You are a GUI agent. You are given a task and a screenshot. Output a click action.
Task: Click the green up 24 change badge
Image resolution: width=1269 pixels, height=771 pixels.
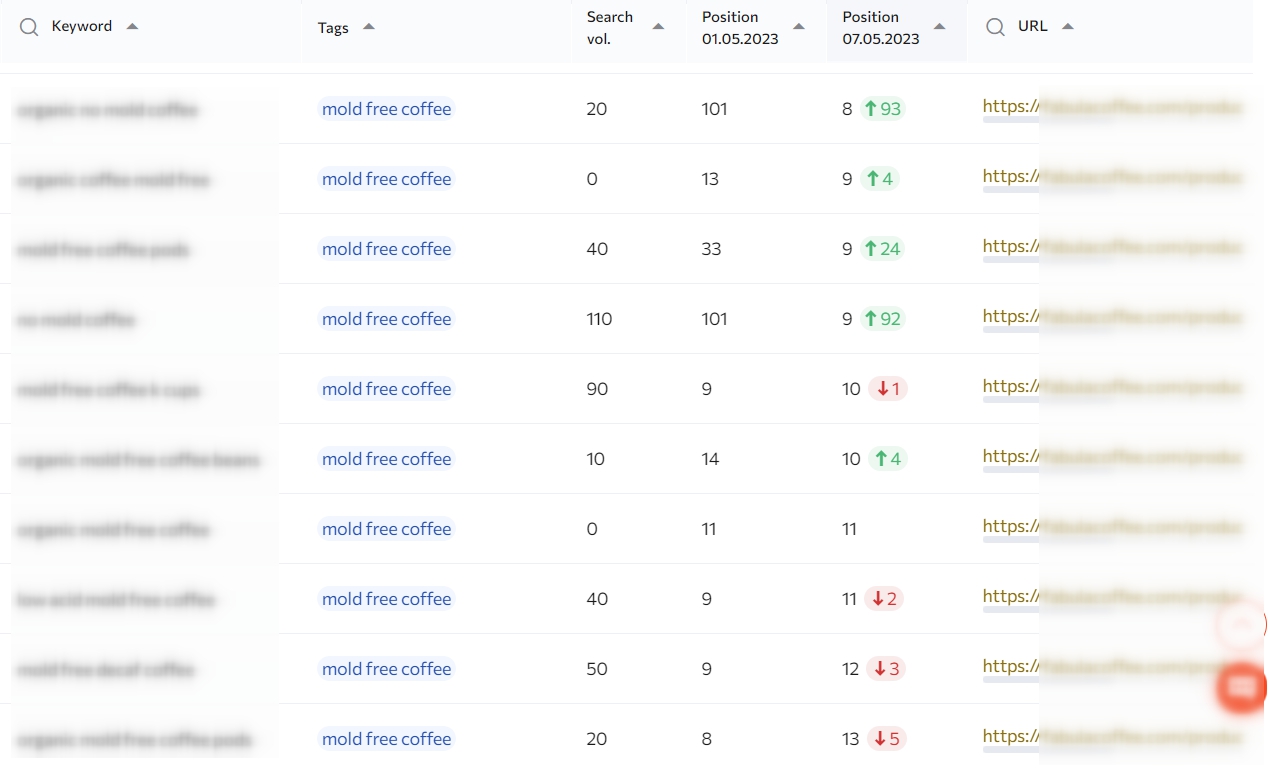[x=882, y=249]
